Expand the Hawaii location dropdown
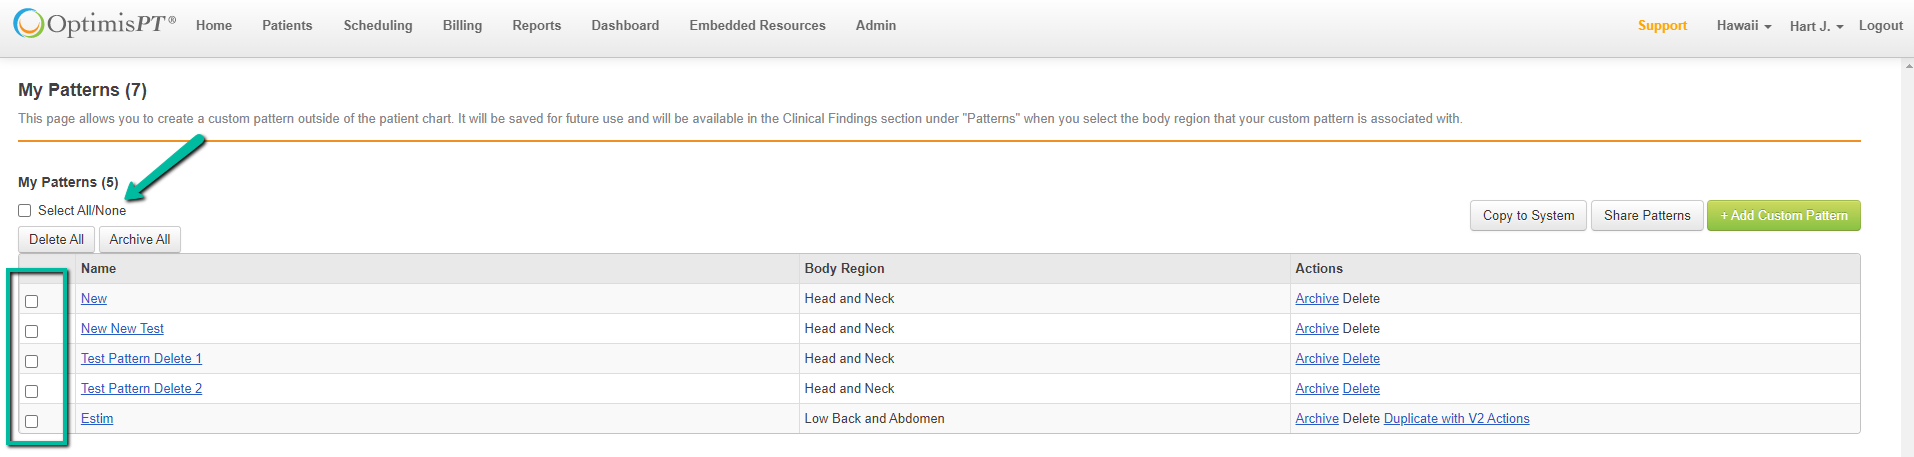The width and height of the screenshot is (1914, 457). pyautogui.click(x=1743, y=26)
